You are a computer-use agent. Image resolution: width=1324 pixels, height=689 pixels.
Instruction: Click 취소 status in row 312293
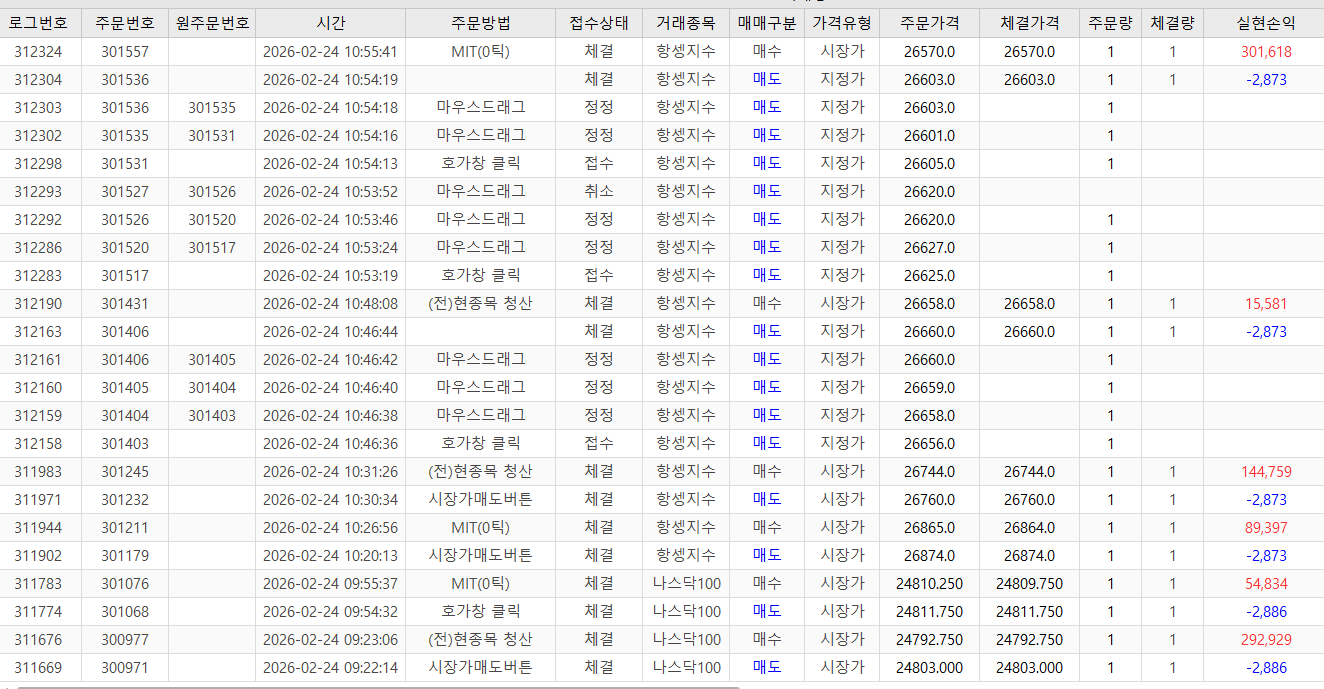[x=599, y=192]
